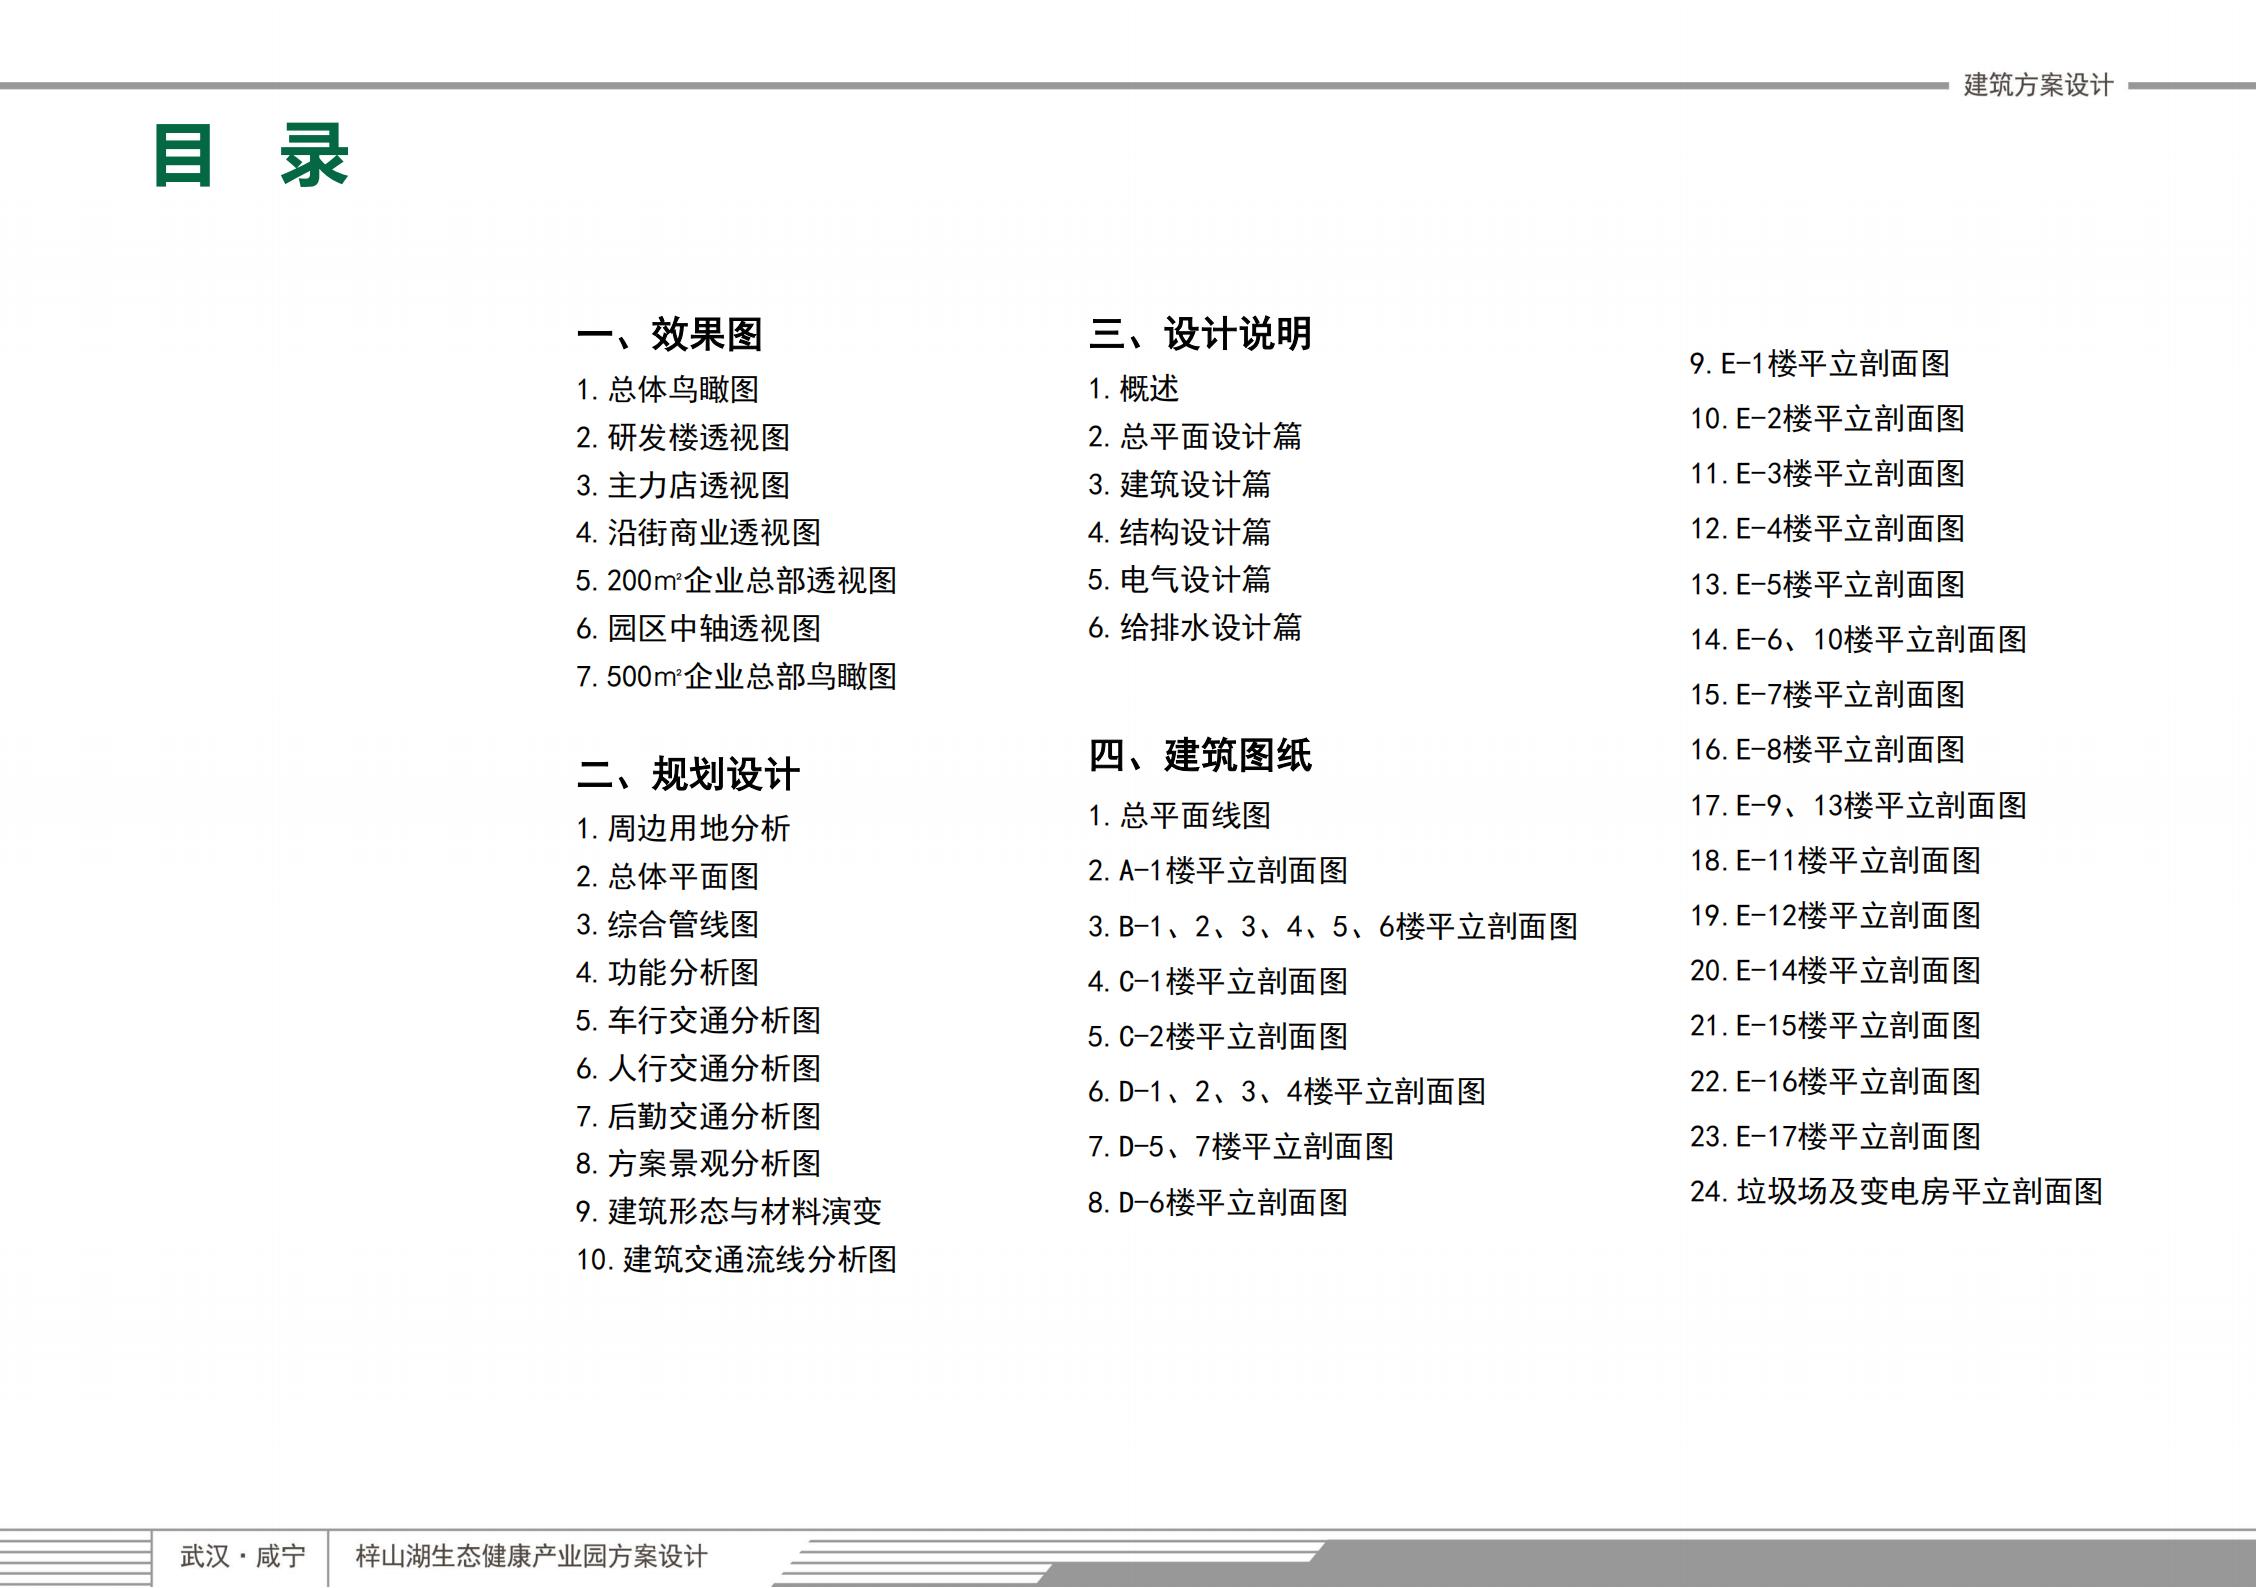Click the 周边用地分析 entry
2257x1588 pixels.
[683, 828]
